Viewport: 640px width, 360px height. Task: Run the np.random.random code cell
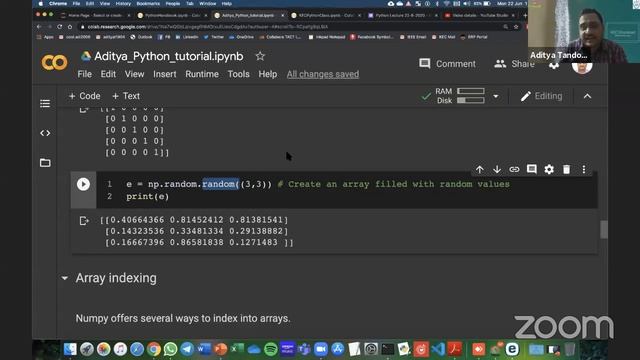click(x=83, y=184)
